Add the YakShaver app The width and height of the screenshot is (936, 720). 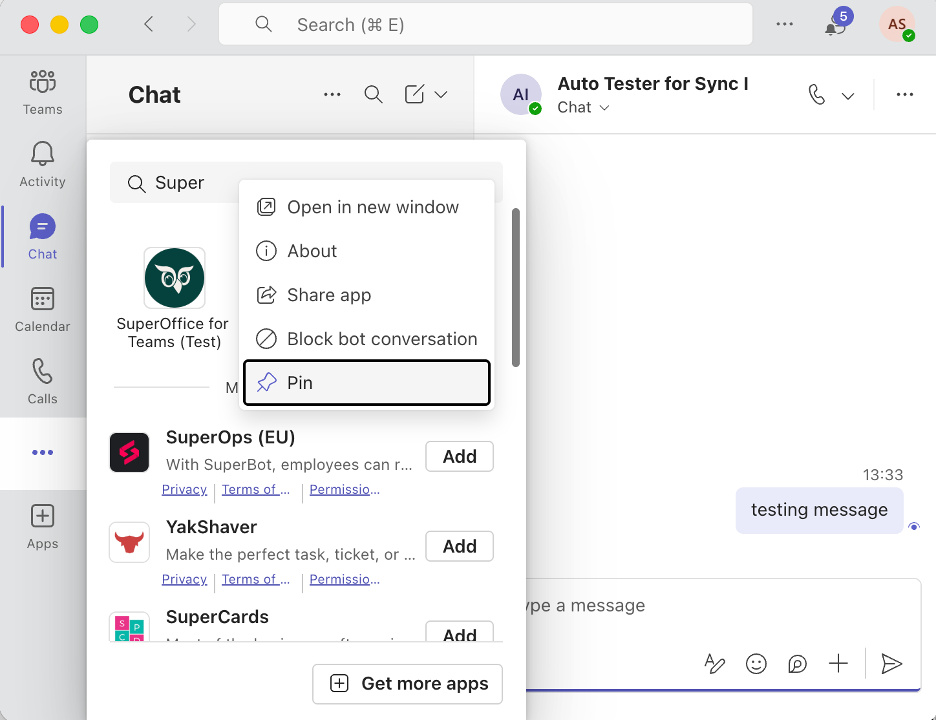click(459, 546)
